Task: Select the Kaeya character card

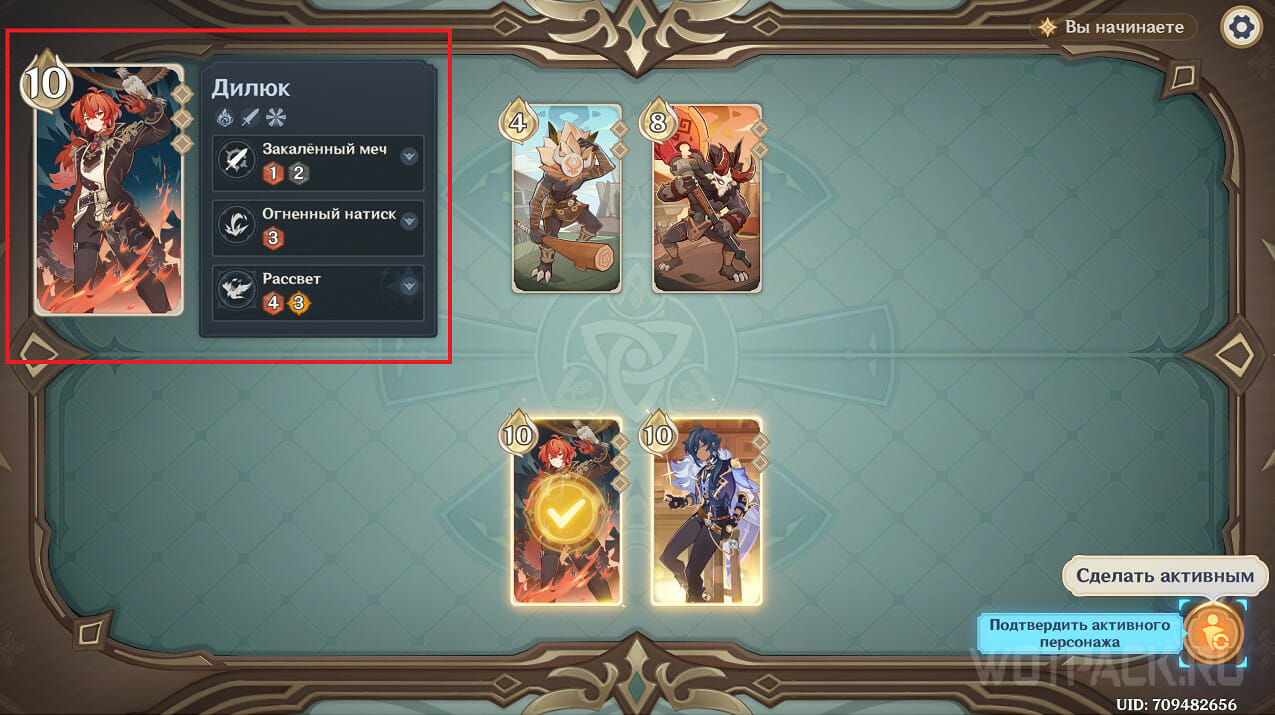Action: coord(706,511)
